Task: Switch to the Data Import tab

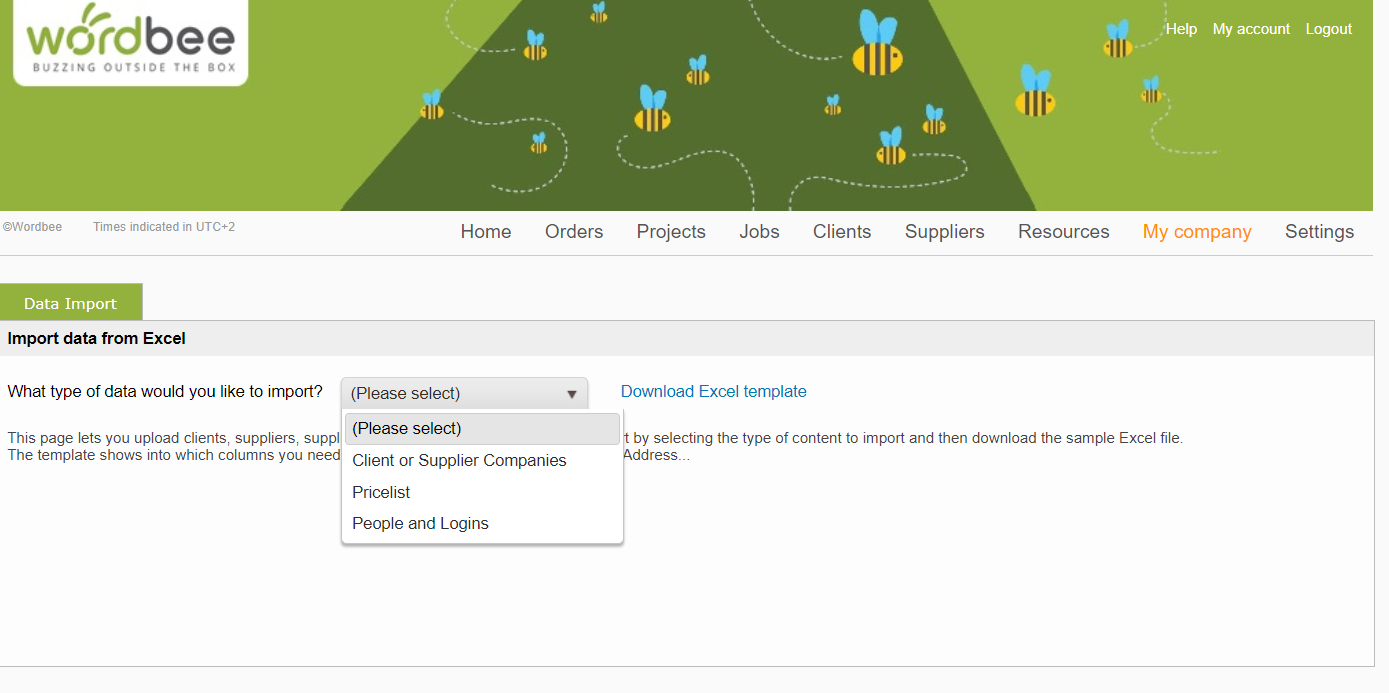Action: coord(71,303)
